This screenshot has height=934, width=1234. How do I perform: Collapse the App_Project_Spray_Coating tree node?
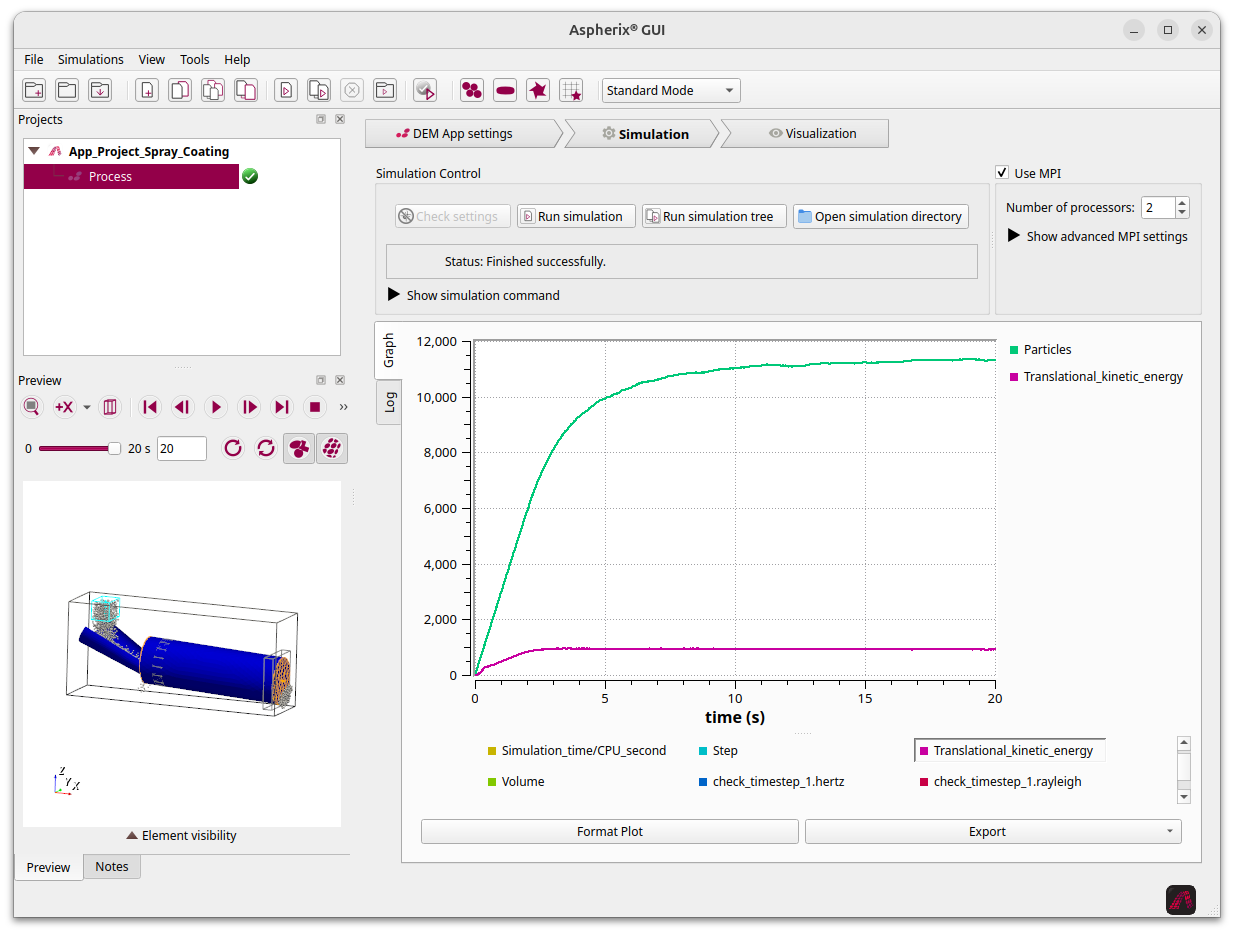coord(34,152)
